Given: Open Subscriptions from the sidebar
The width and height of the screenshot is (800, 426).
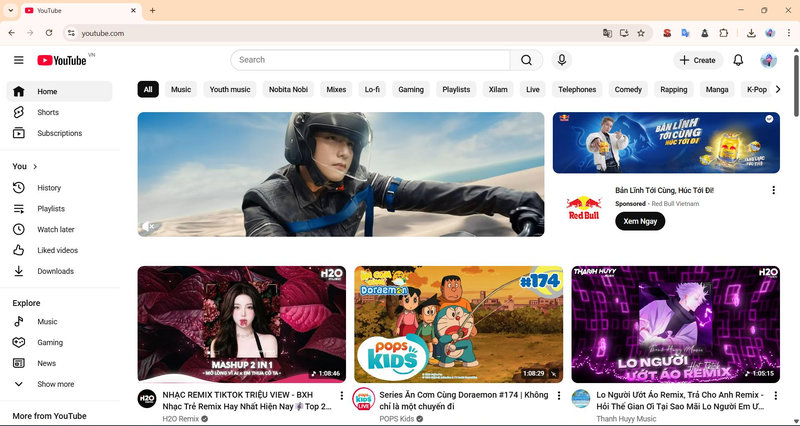Looking at the screenshot, I should click(x=59, y=133).
